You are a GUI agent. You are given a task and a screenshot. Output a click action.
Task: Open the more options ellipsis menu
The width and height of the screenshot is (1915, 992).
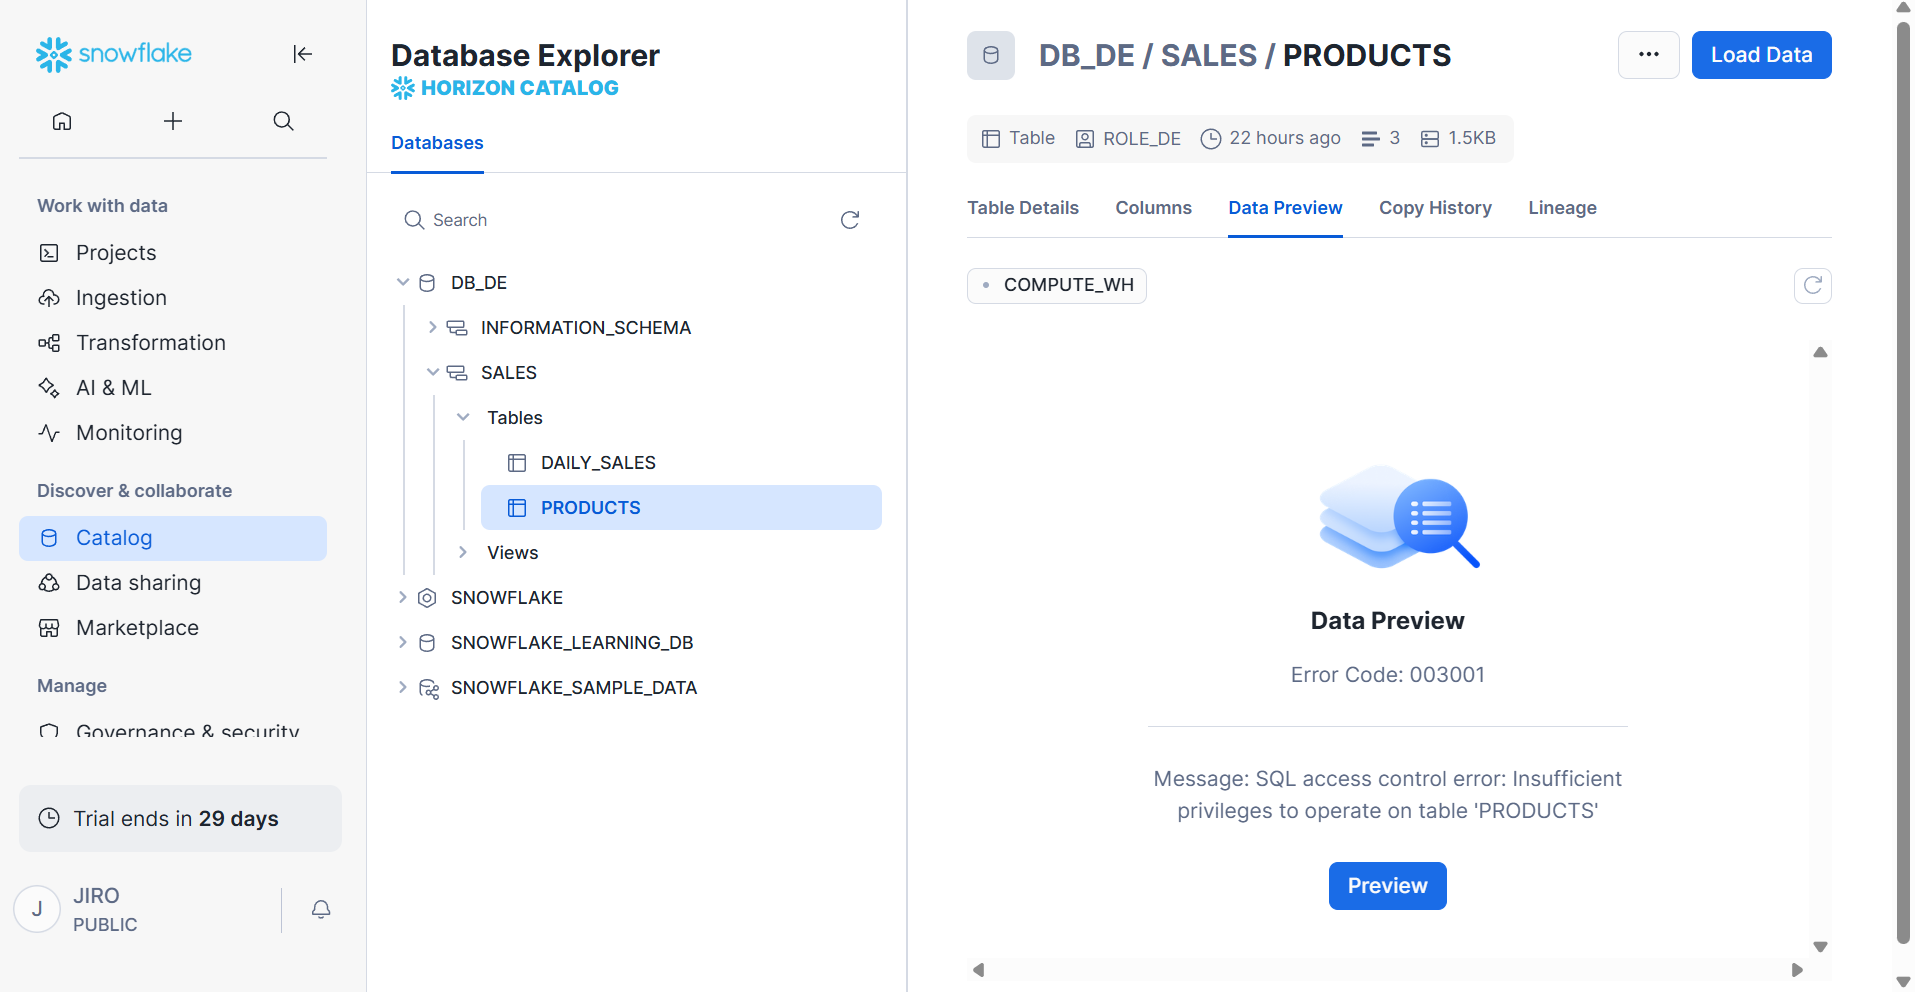[1648, 55]
